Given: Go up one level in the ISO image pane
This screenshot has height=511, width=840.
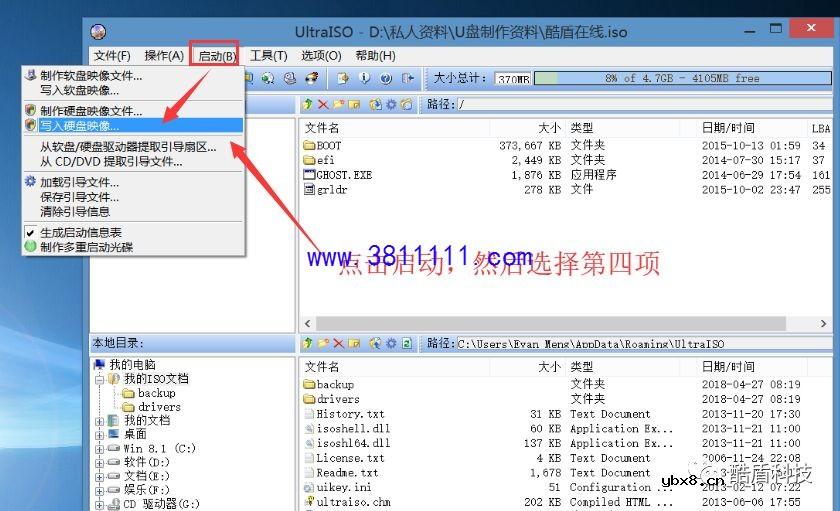Looking at the screenshot, I should point(308,104).
